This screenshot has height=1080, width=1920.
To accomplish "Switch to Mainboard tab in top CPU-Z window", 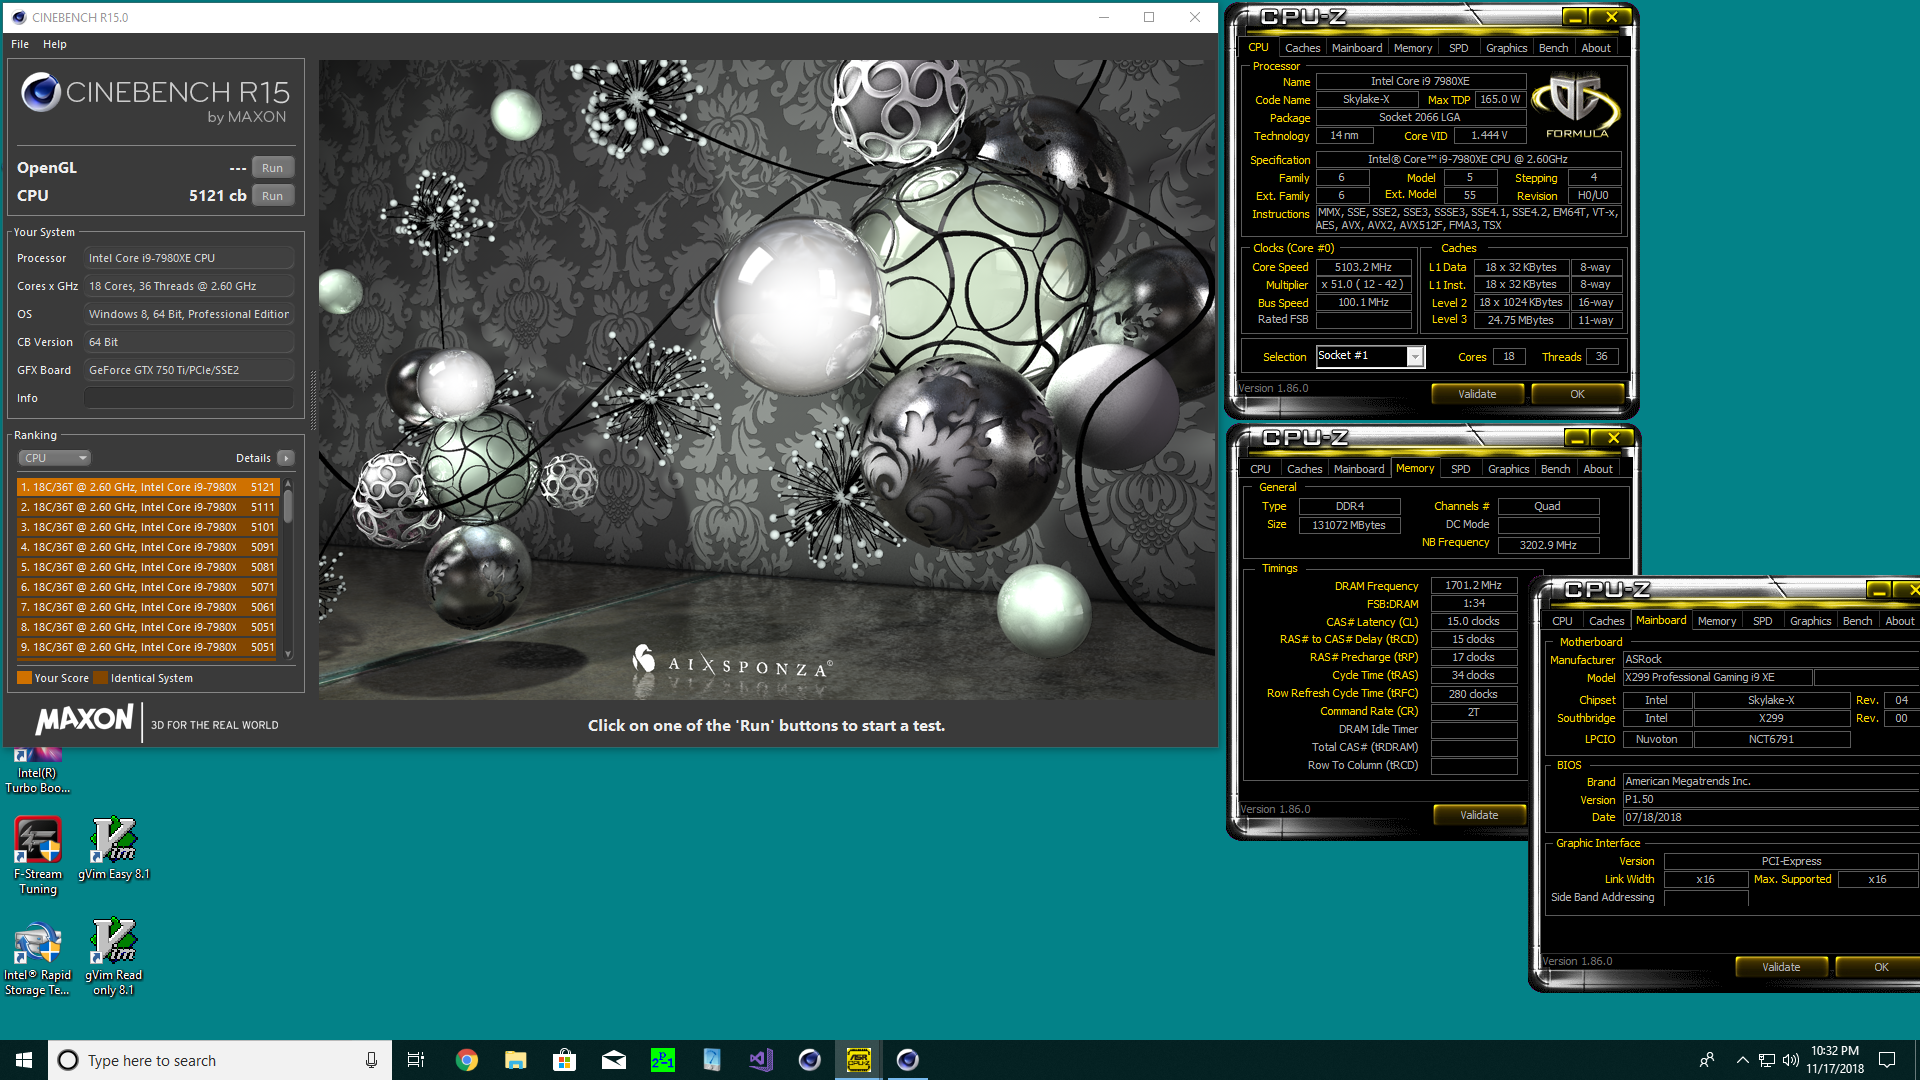I will [1357, 48].
